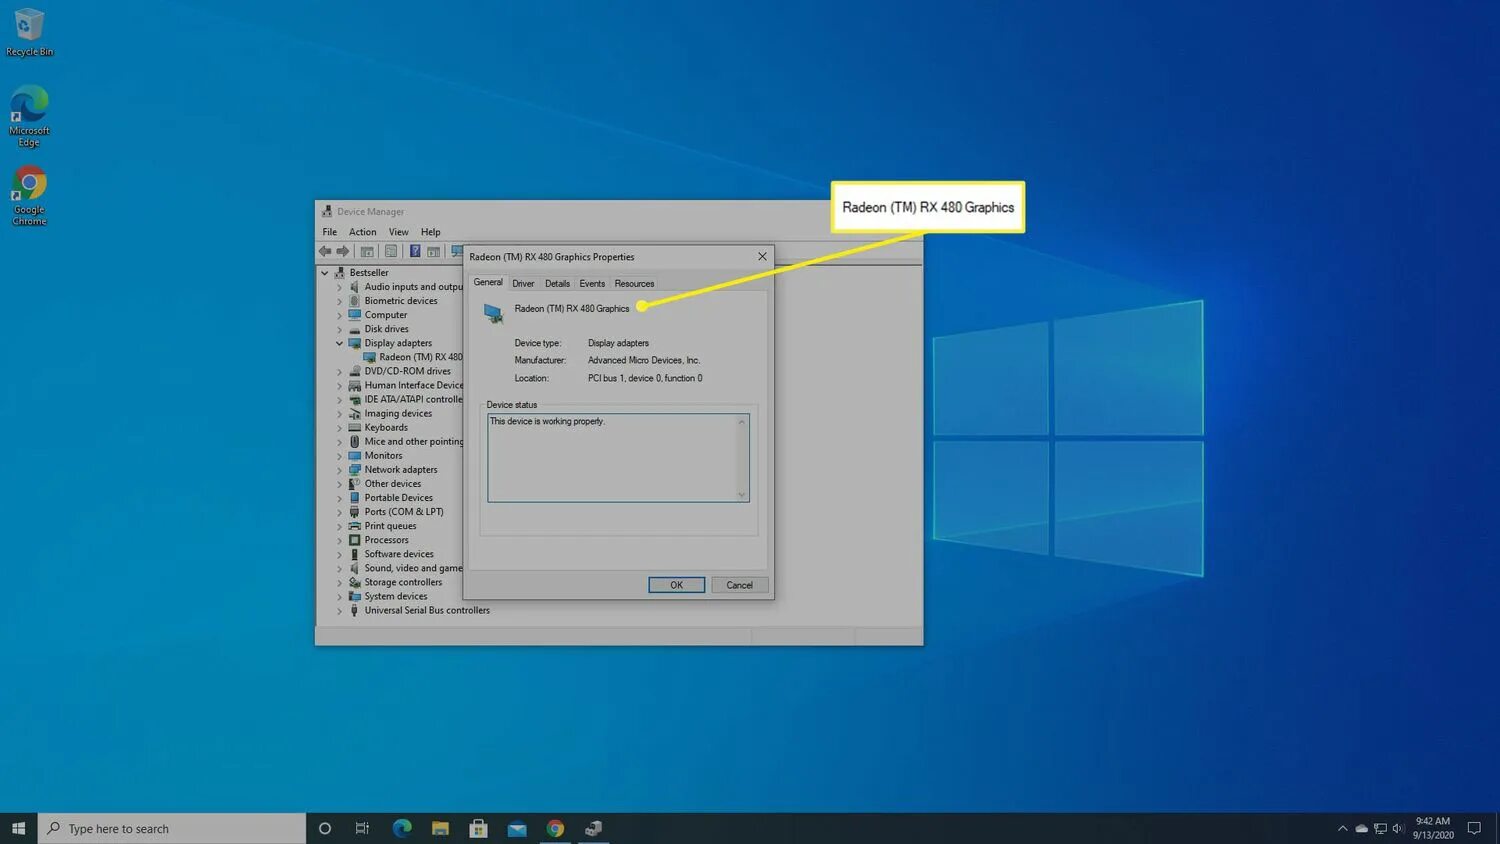Click Device Manager taskbar icon
The height and width of the screenshot is (844, 1500).
click(594, 828)
